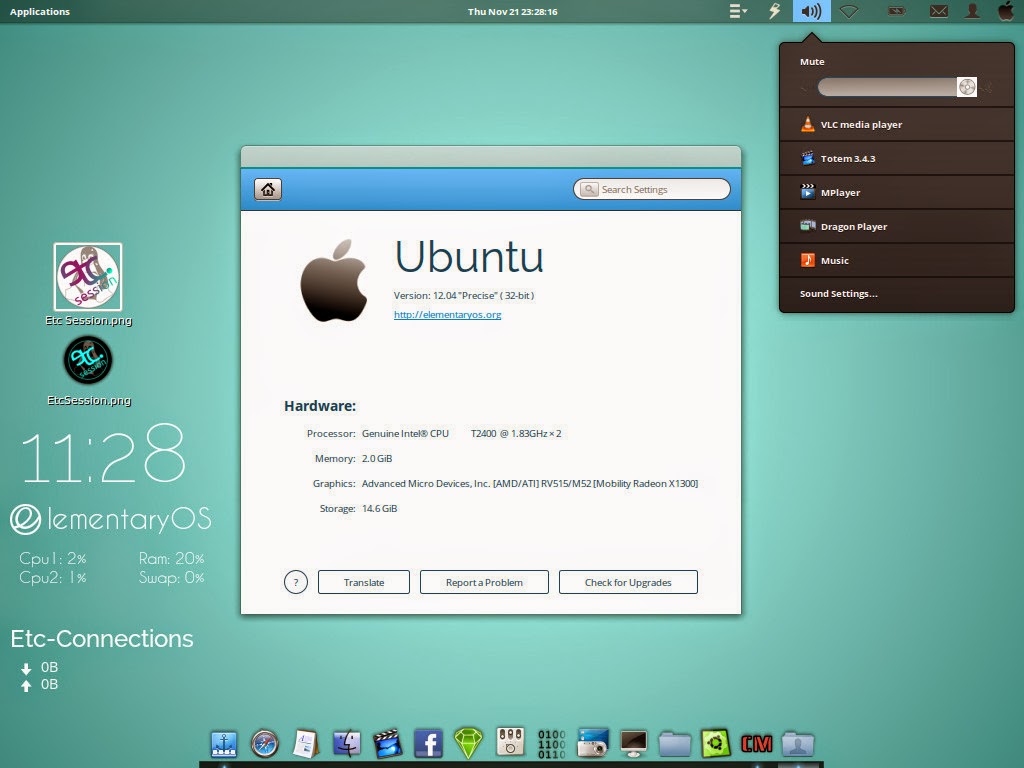
Task: Open the green gem icon in dock
Action: tap(468, 744)
